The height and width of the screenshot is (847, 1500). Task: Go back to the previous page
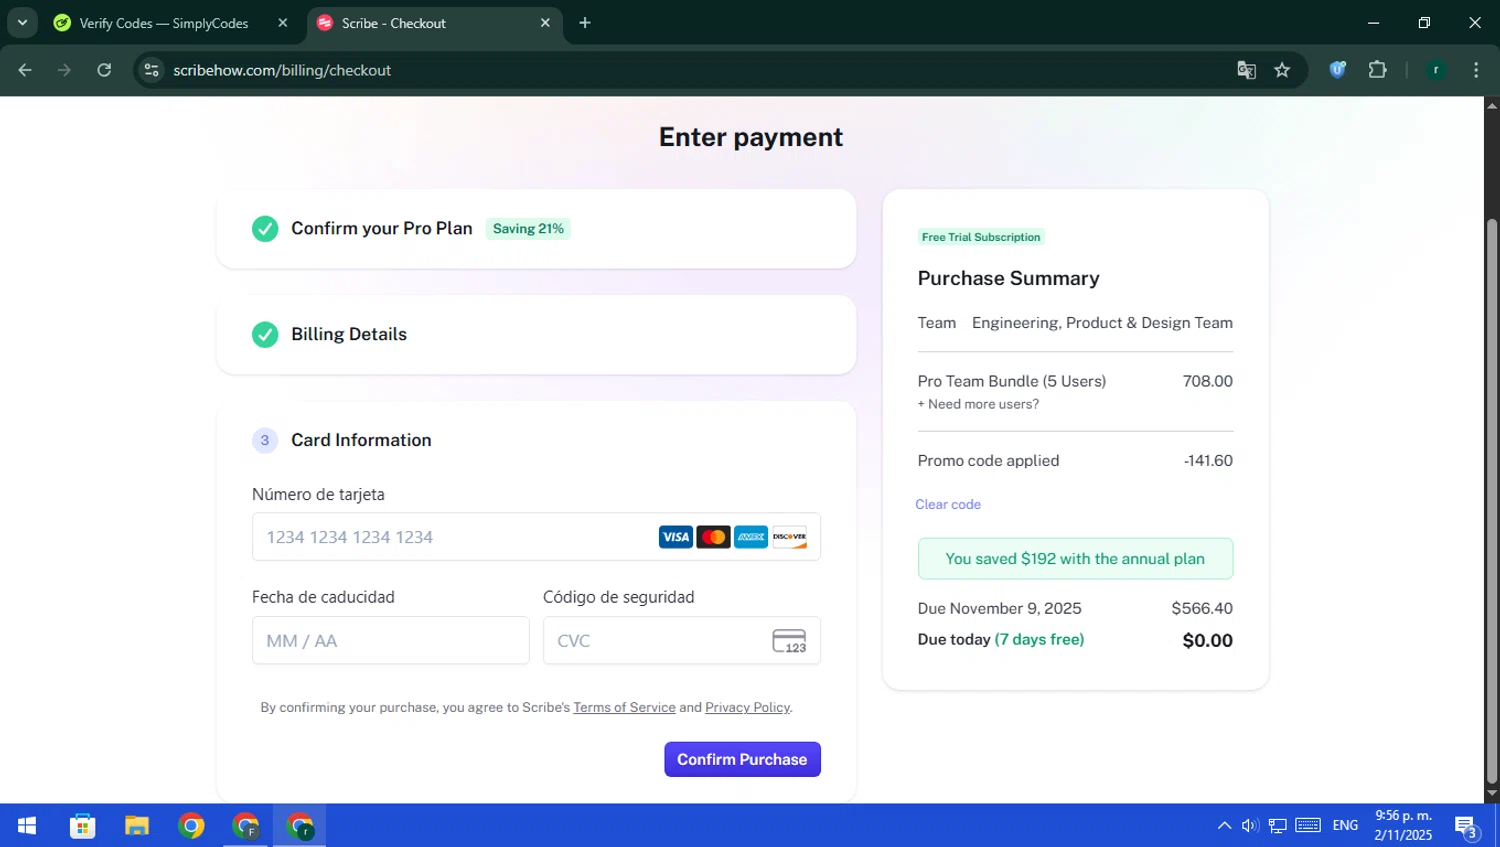[x=25, y=70]
